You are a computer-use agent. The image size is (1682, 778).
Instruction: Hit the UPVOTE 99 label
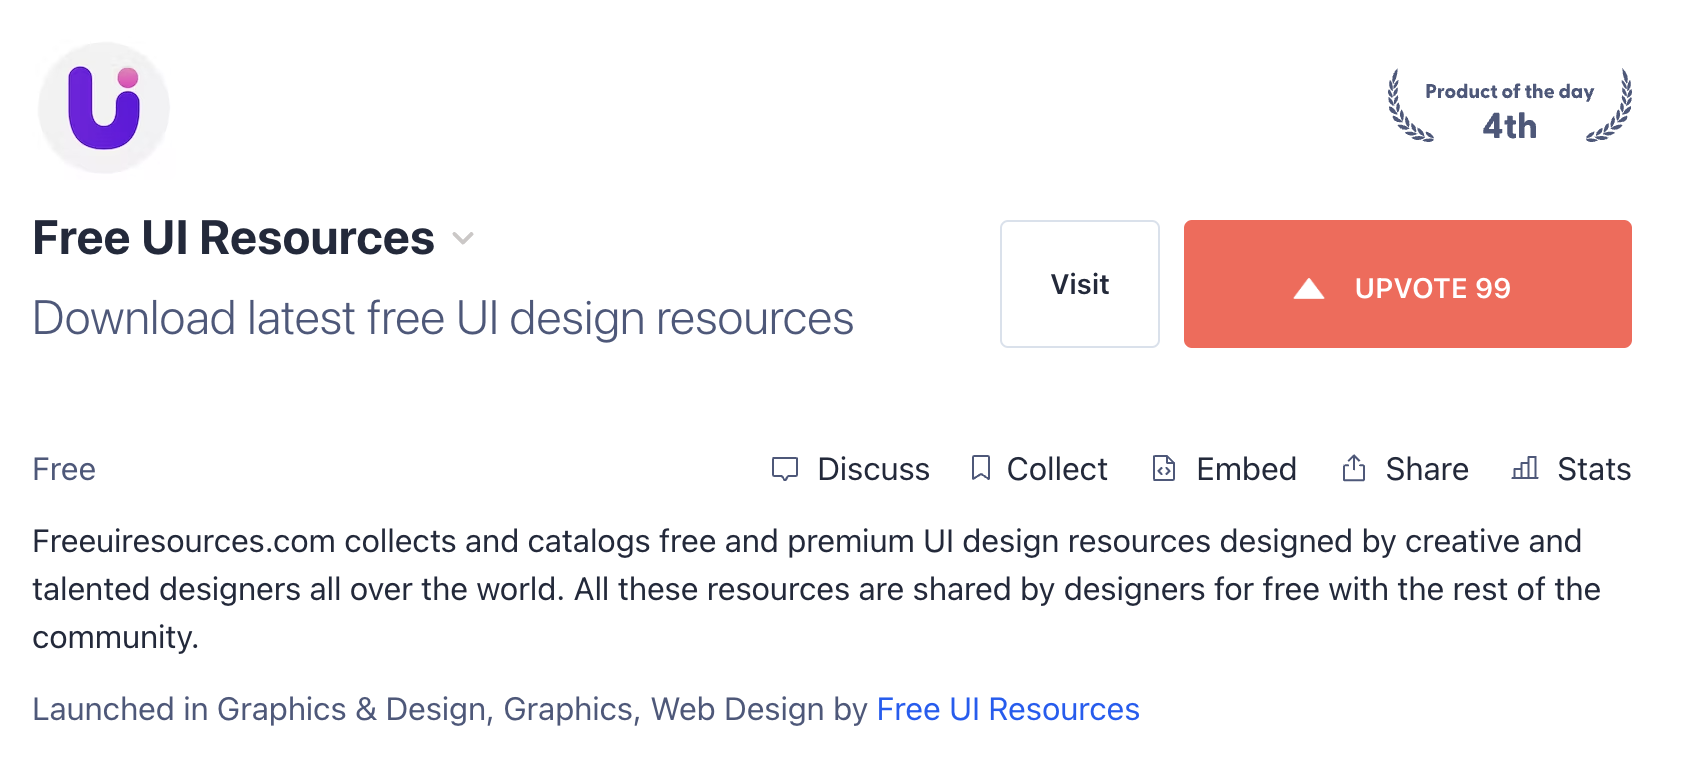coord(1432,289)
